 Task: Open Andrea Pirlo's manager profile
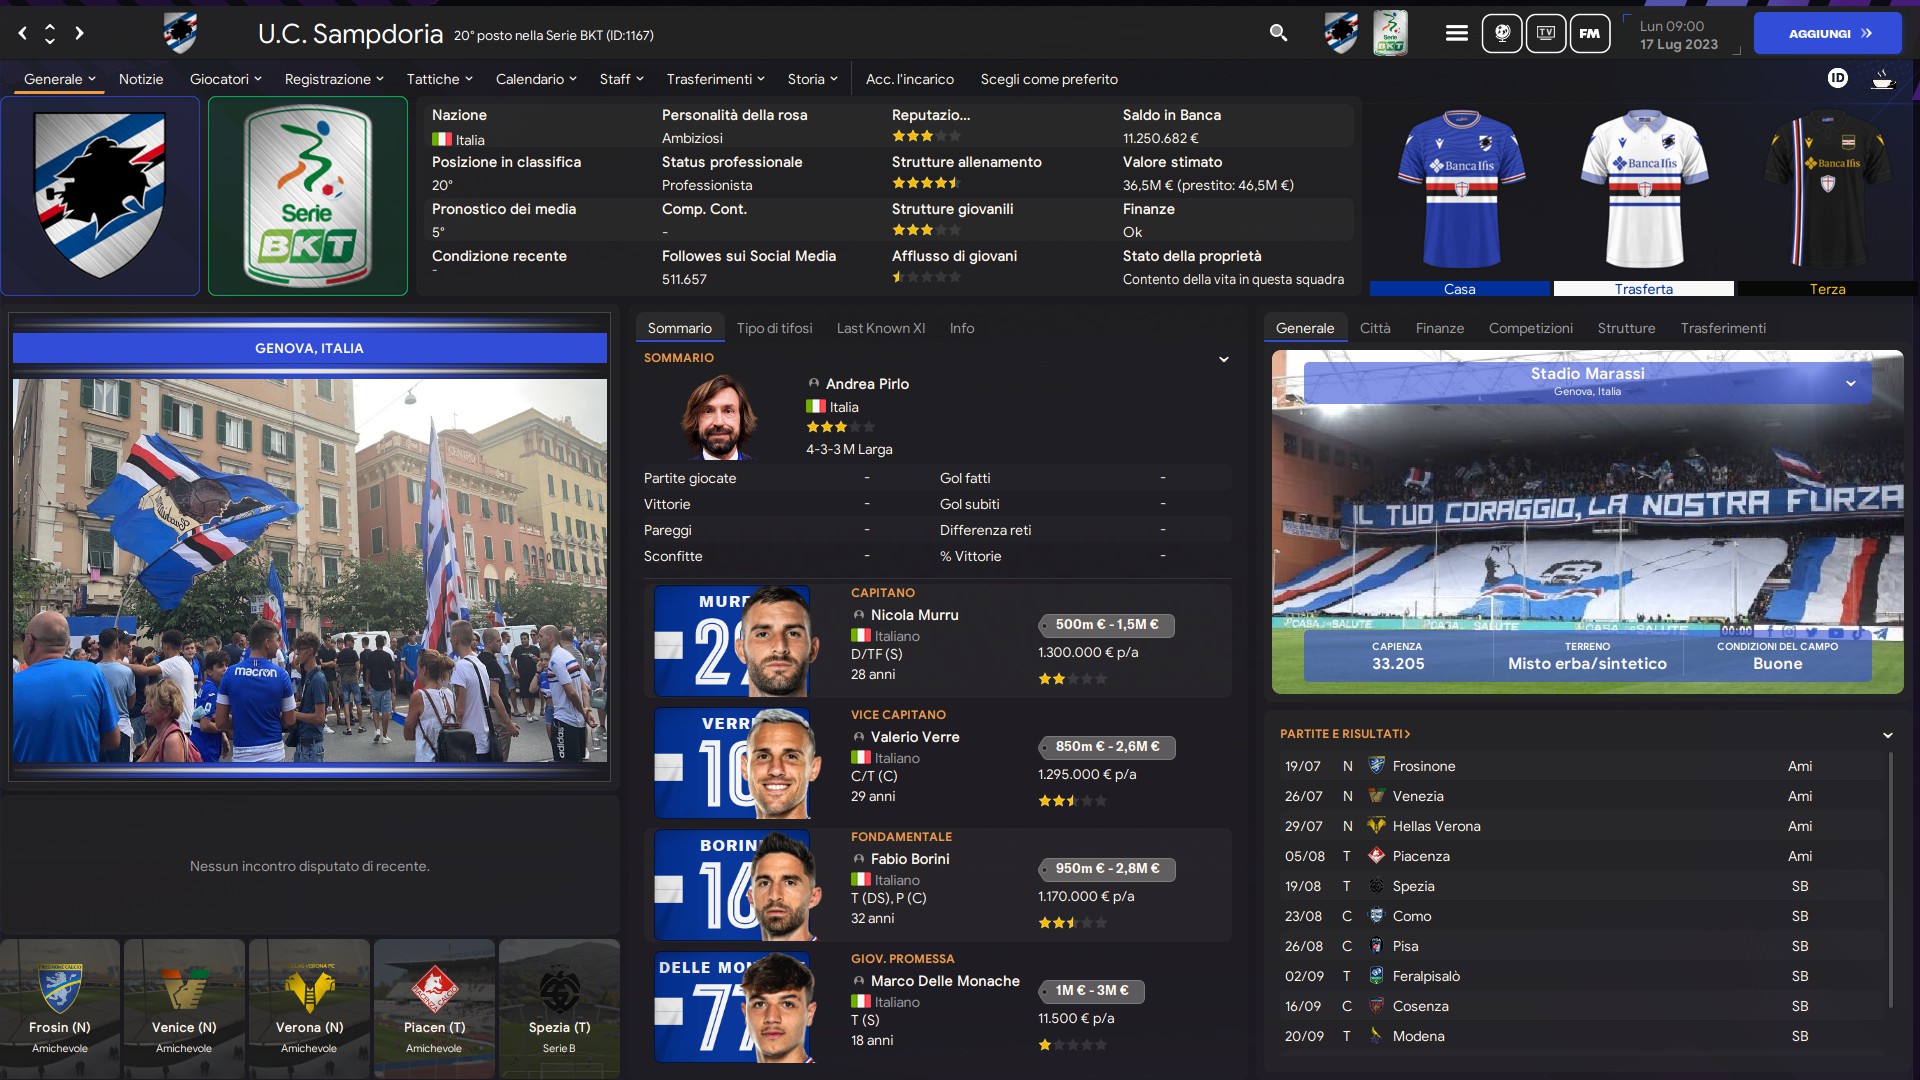pyautogui.click(x=866, y=384)
